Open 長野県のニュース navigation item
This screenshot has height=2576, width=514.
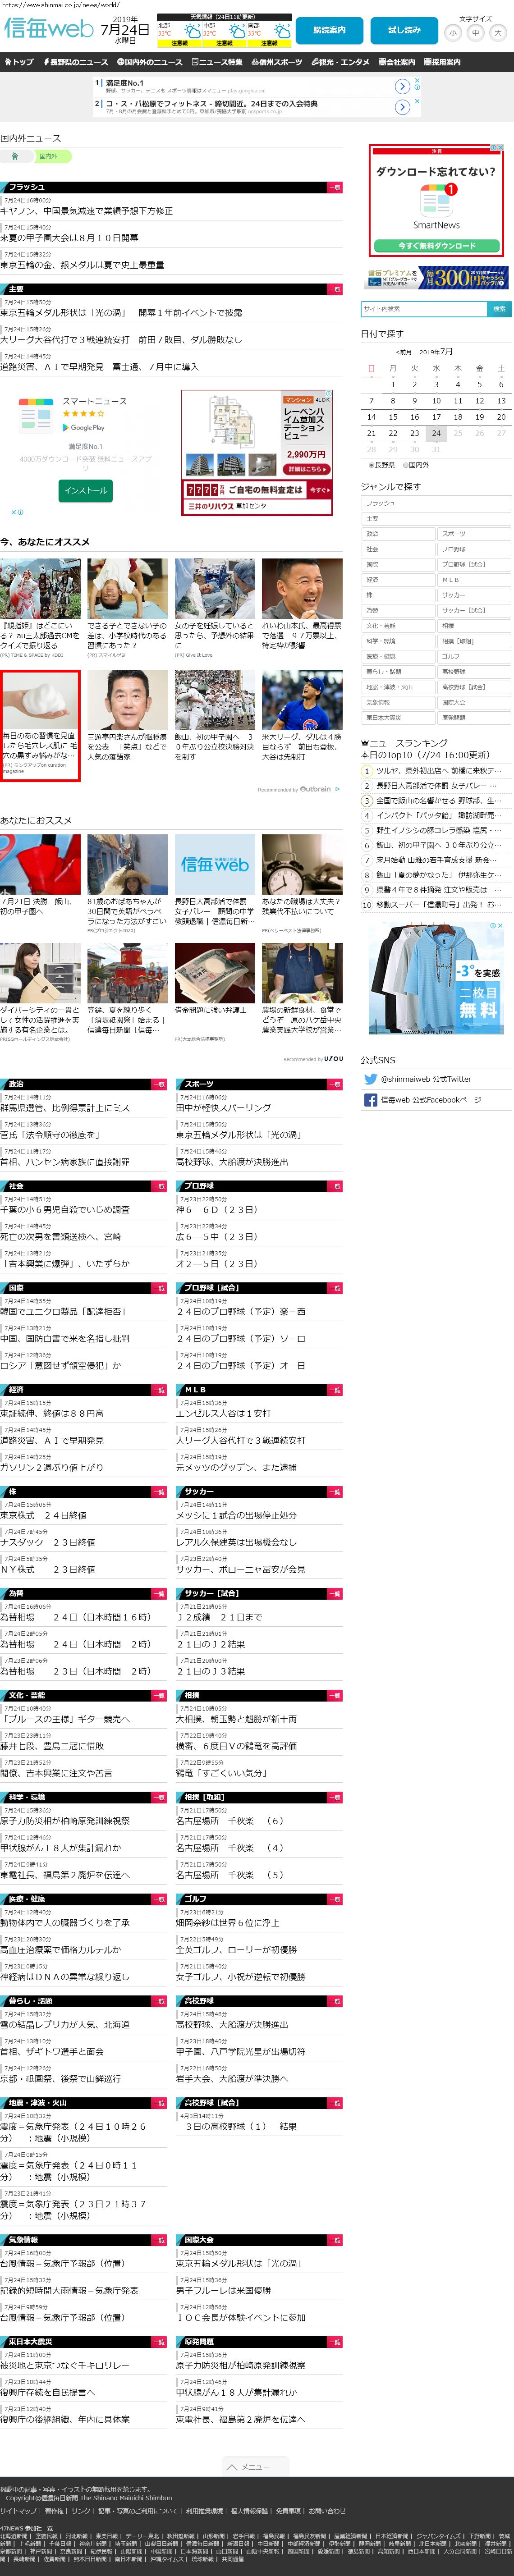[x=77, y=62]
